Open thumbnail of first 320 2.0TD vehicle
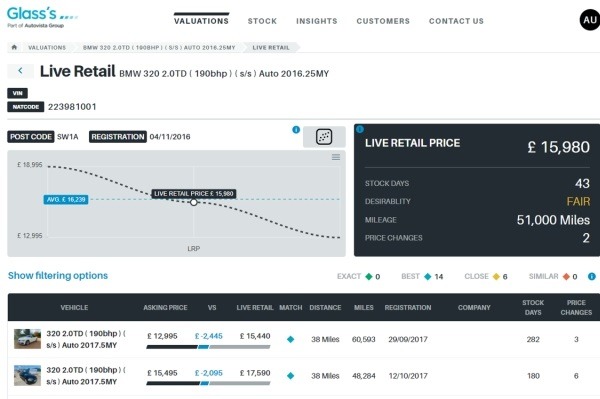The height and width of the screenshot is (399, 600). click(28, 339)
